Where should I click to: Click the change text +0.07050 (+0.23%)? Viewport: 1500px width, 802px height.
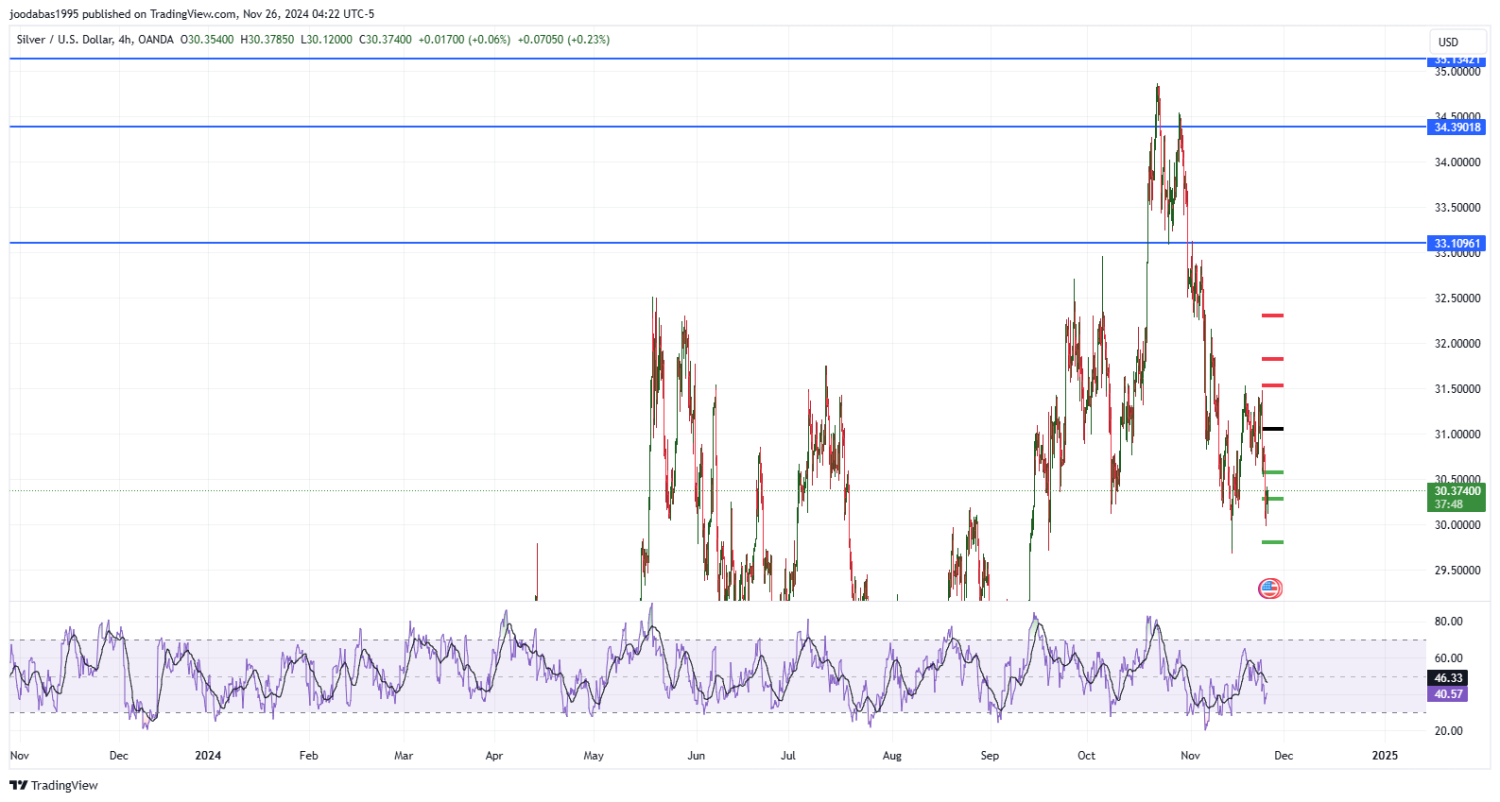(x=564, y=39)
